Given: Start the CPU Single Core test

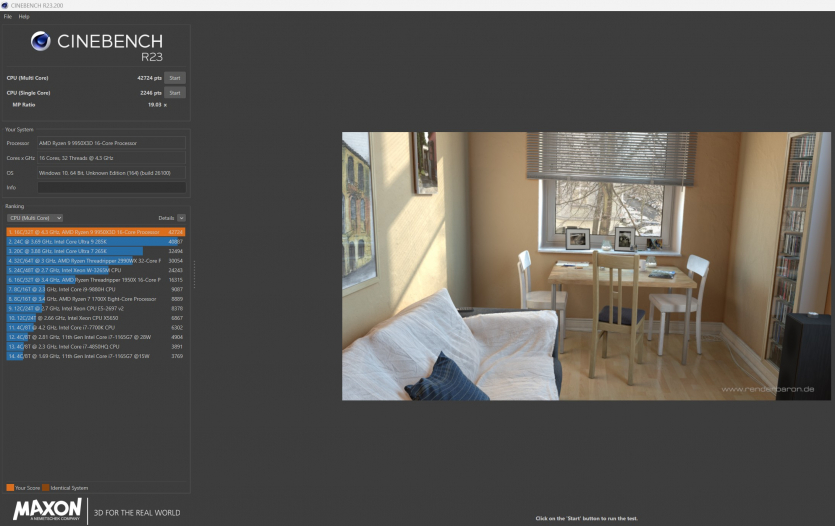Looking at the screenshot, I should click(x=174, y=93).
